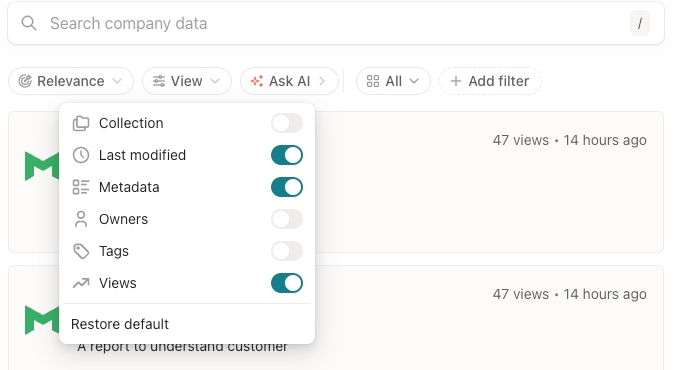Switch on the Owners toggle

pos(287,219)
